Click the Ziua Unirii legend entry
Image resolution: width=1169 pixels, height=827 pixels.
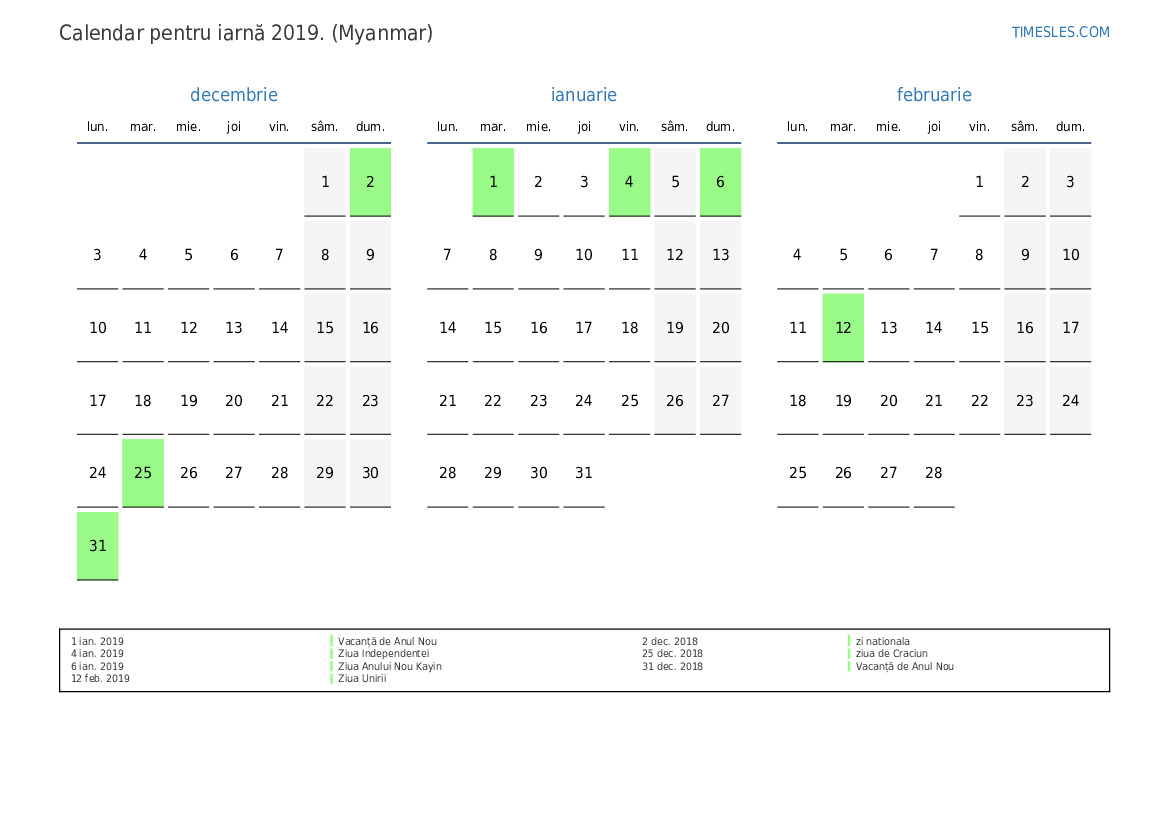(x=362, y=679)
